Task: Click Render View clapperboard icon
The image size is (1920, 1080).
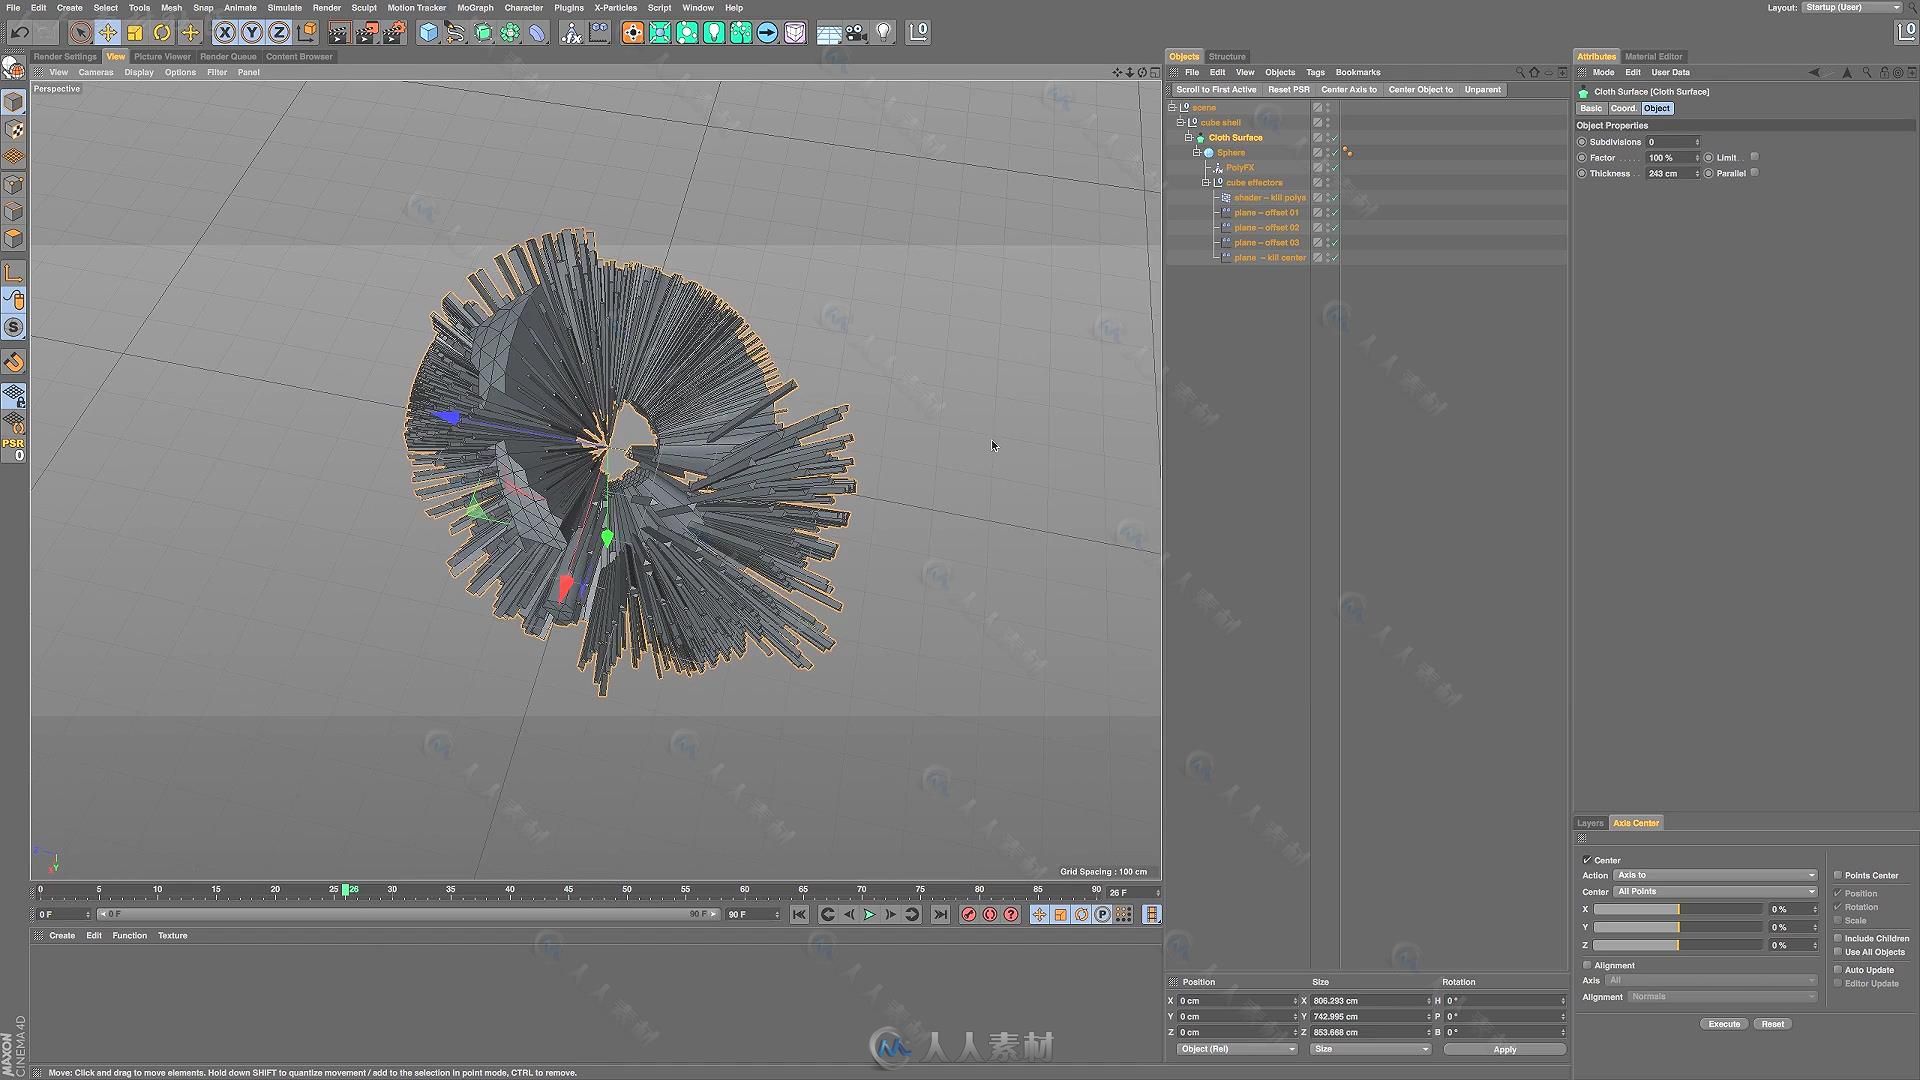Action: point(339,33)
